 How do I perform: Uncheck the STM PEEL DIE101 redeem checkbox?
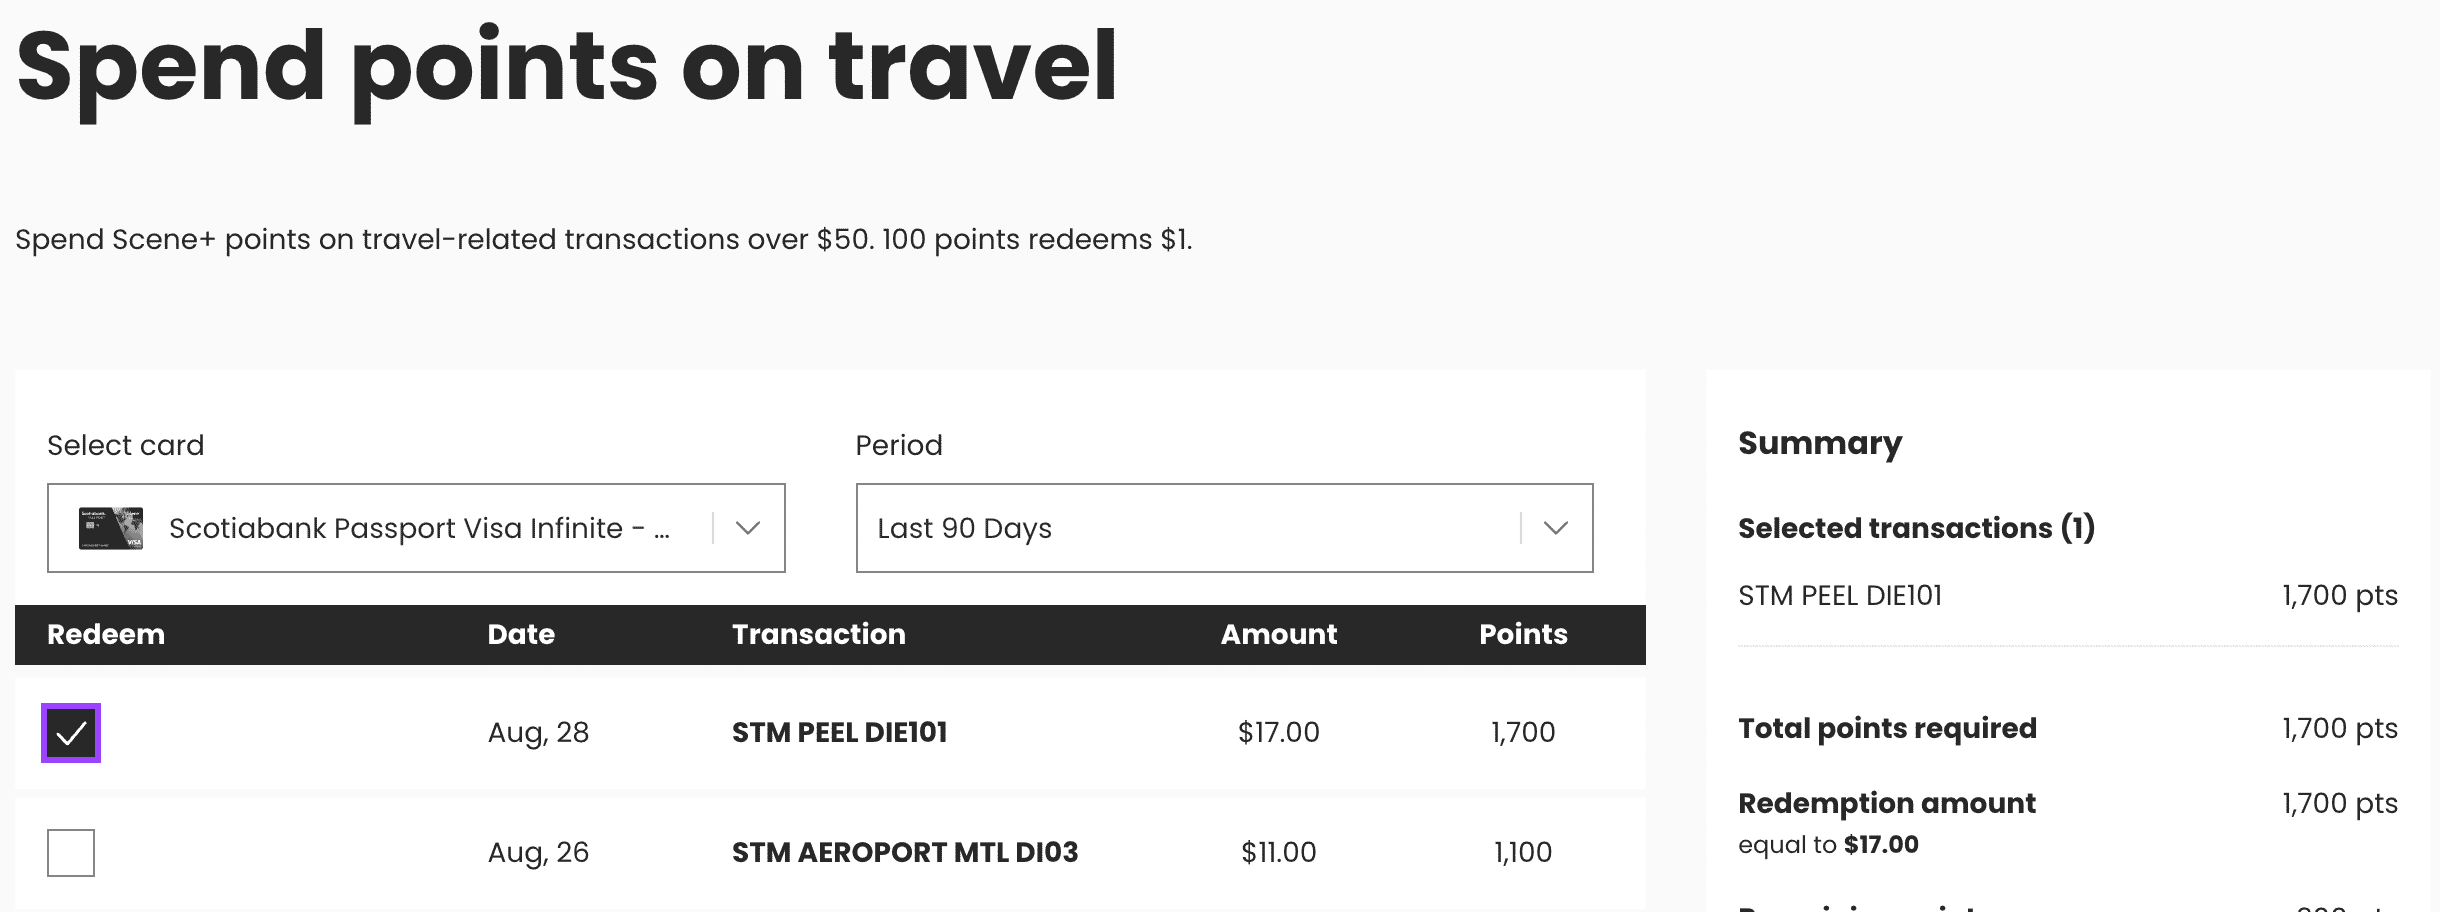point(71,733)
